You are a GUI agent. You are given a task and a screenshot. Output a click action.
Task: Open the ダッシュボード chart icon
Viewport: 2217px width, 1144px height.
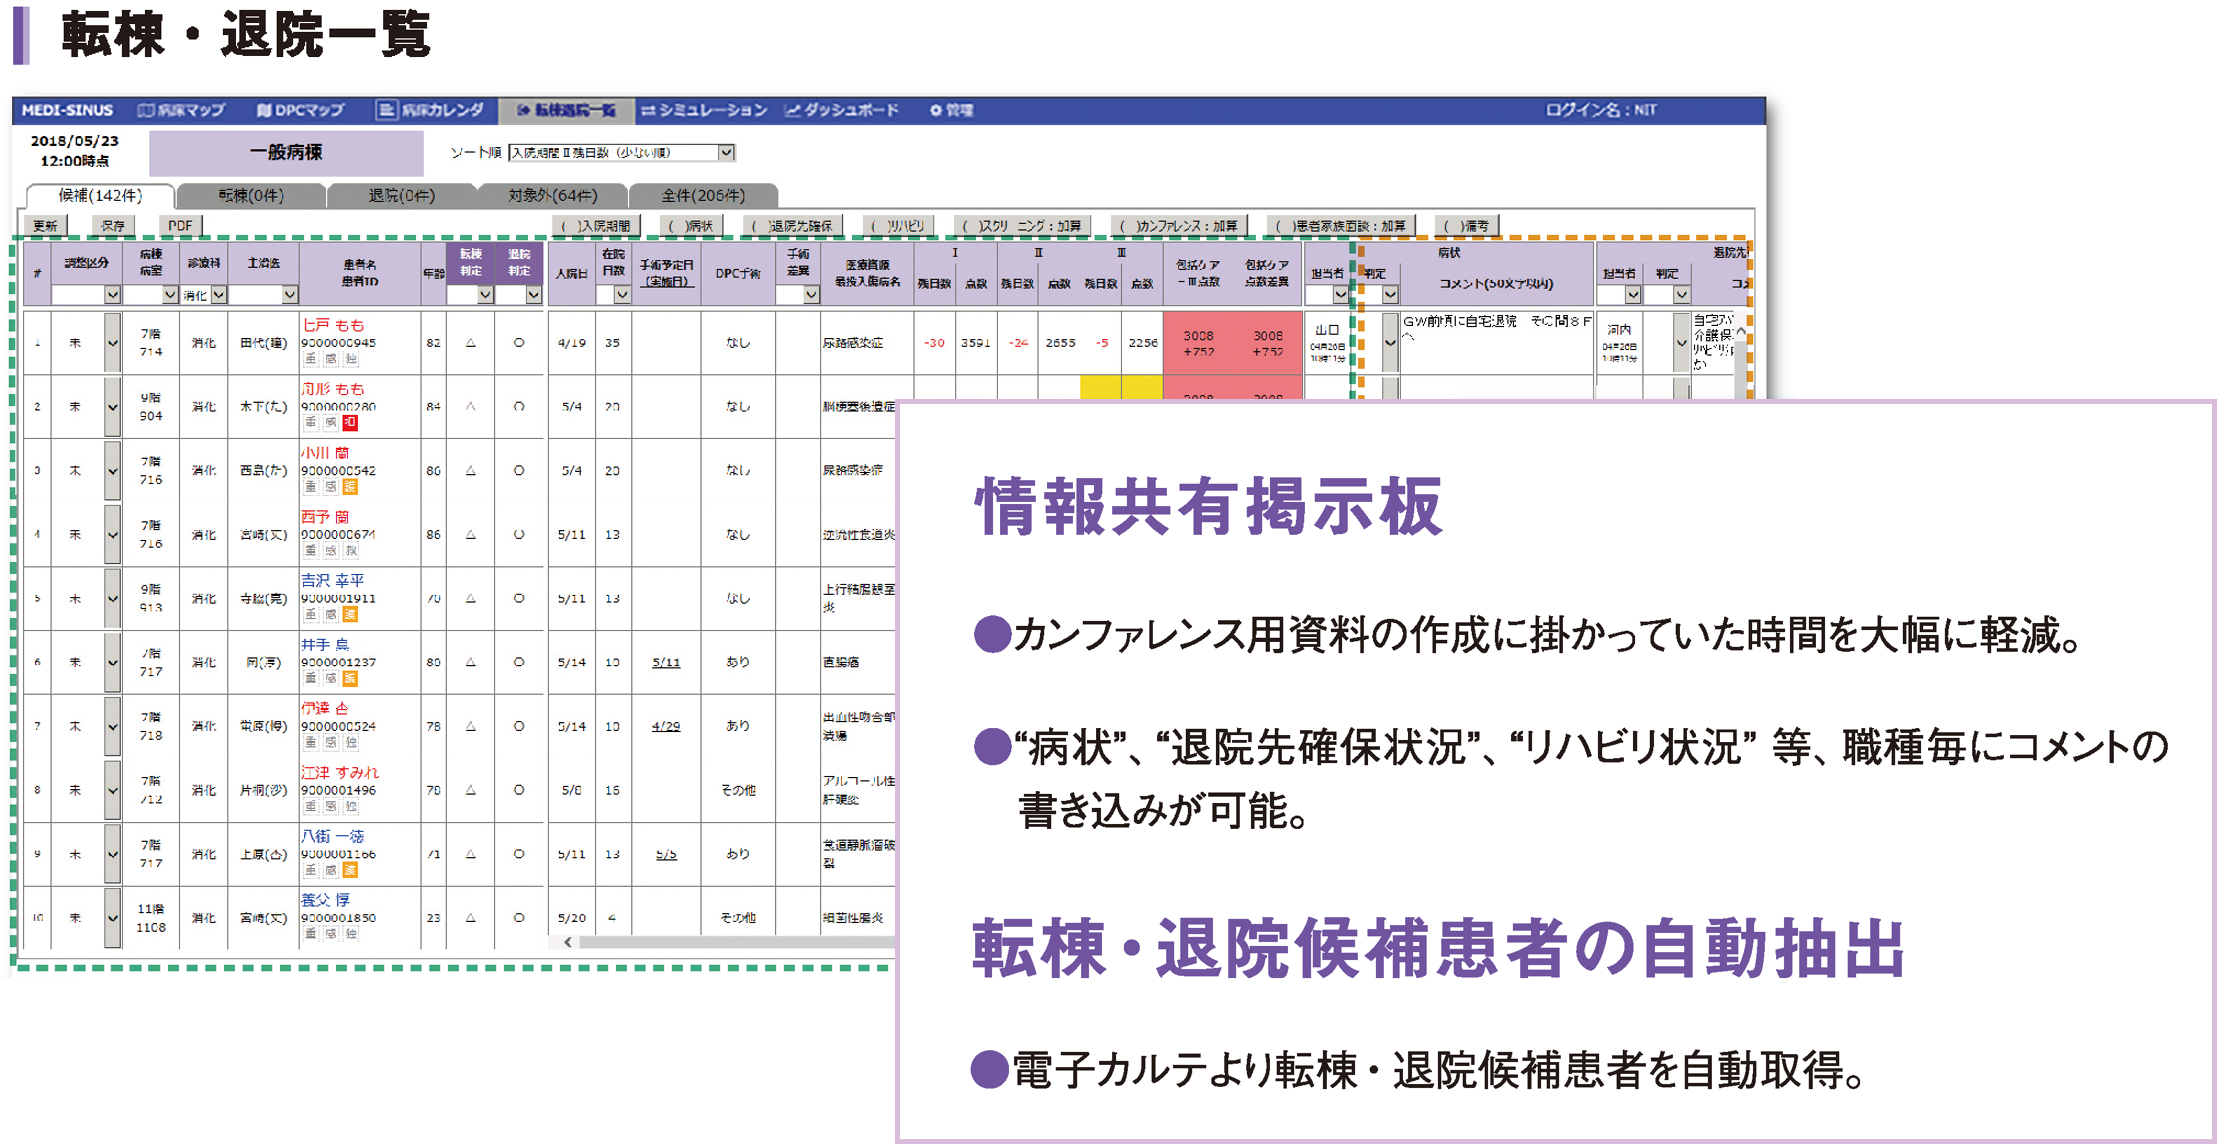click(x=793, y=110)
